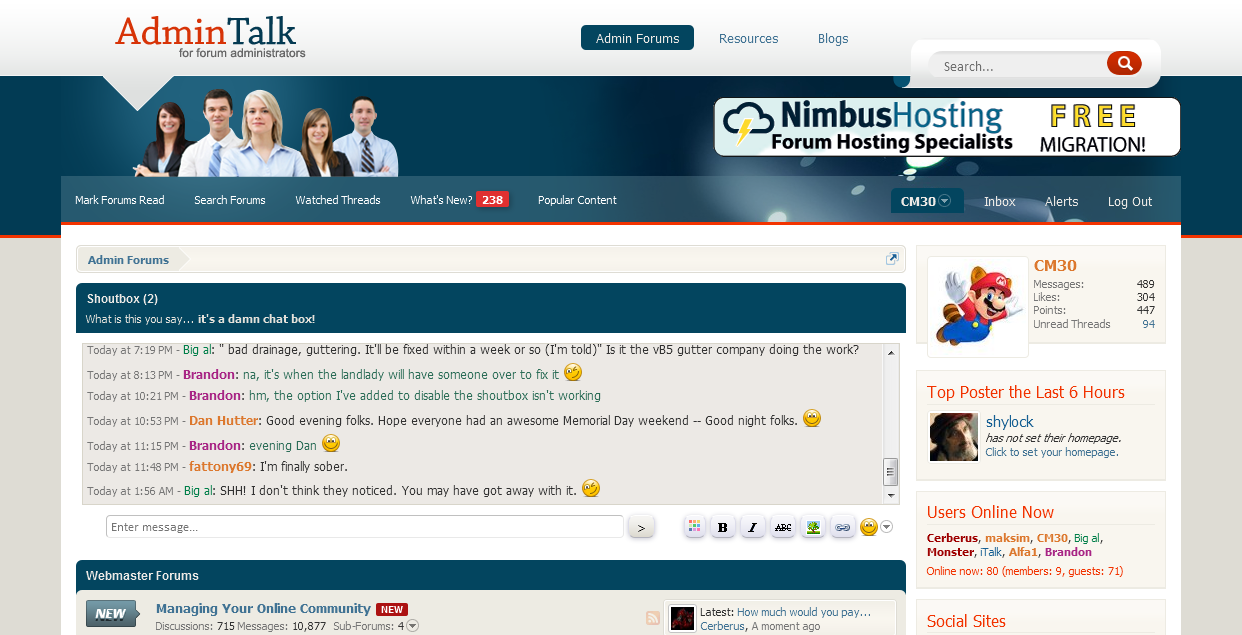The width and height of the screenshot is (1242, 635).
Task: Open Monster in Users Online Now
Action: (x=950, y=552)
